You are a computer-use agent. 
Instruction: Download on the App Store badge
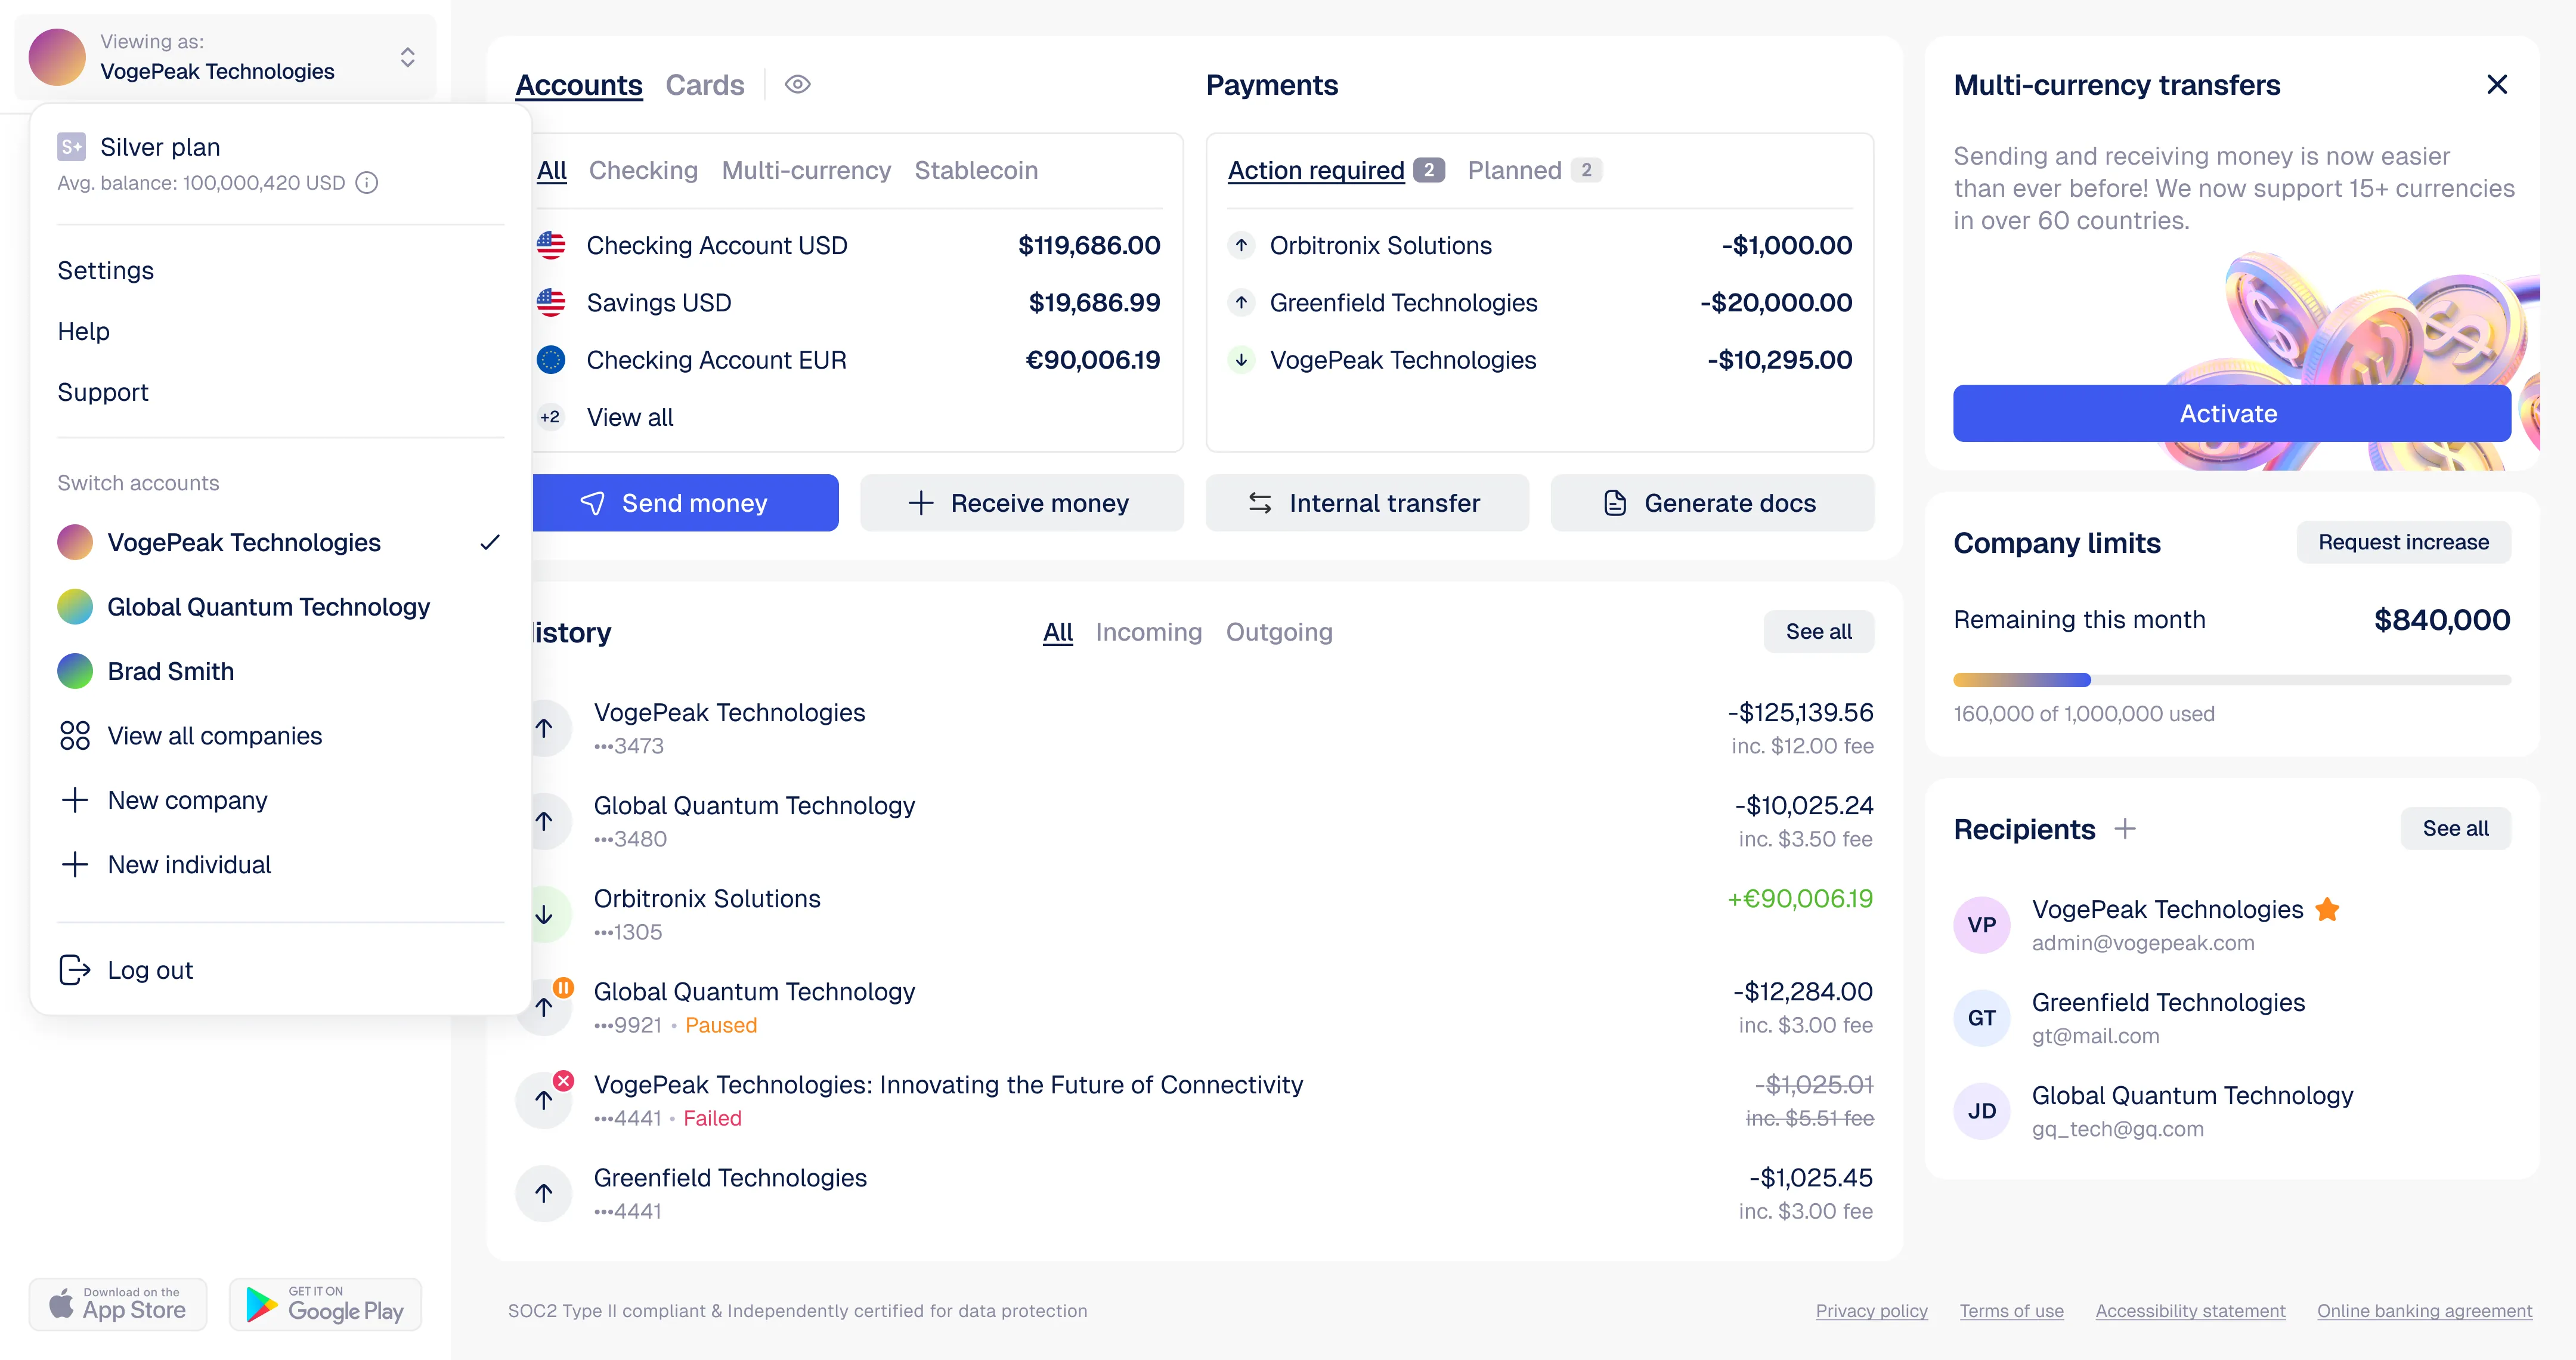(118, 1305)
